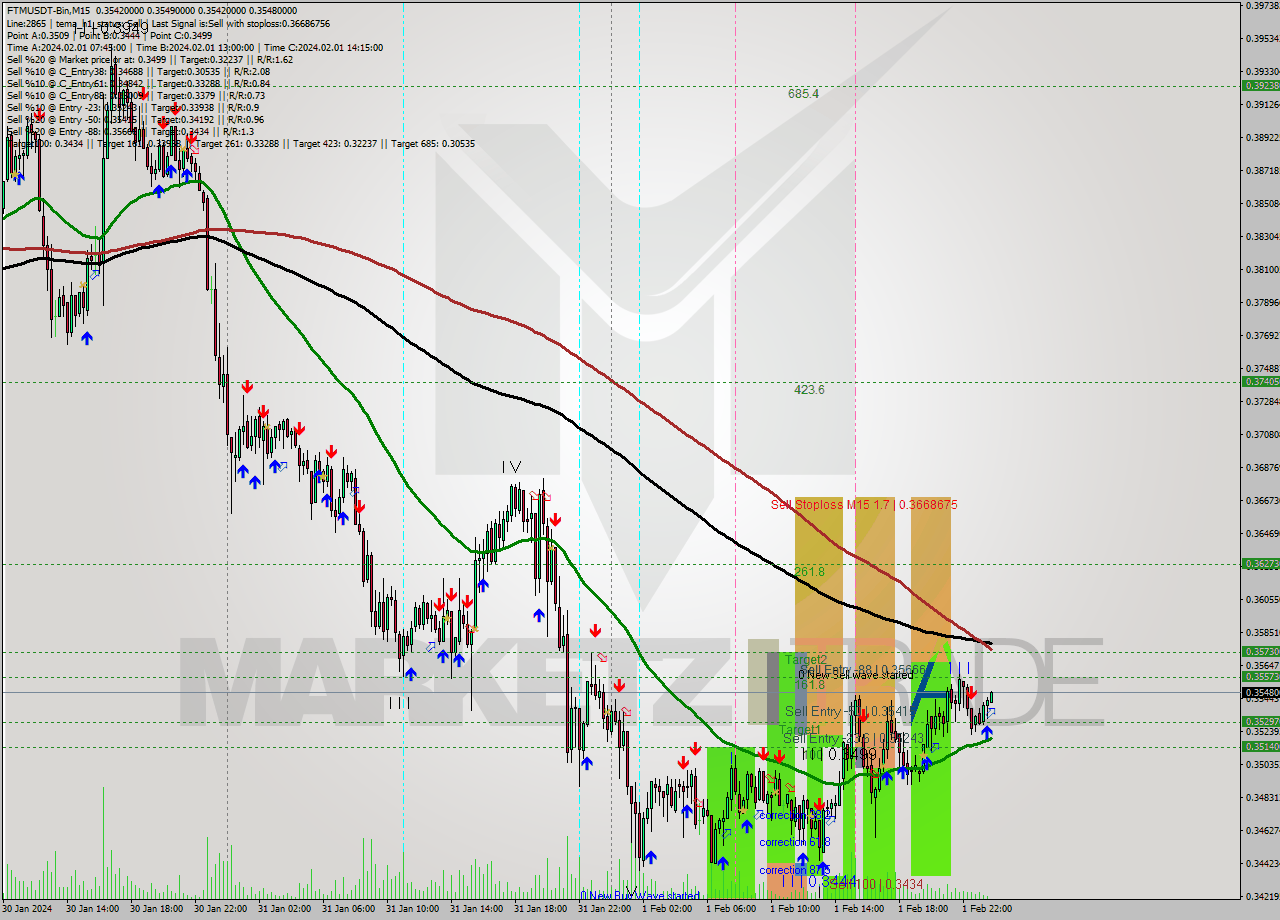
Task: Click the 'Sell %20 @ Market price' line
Action: tap(149, 59)
